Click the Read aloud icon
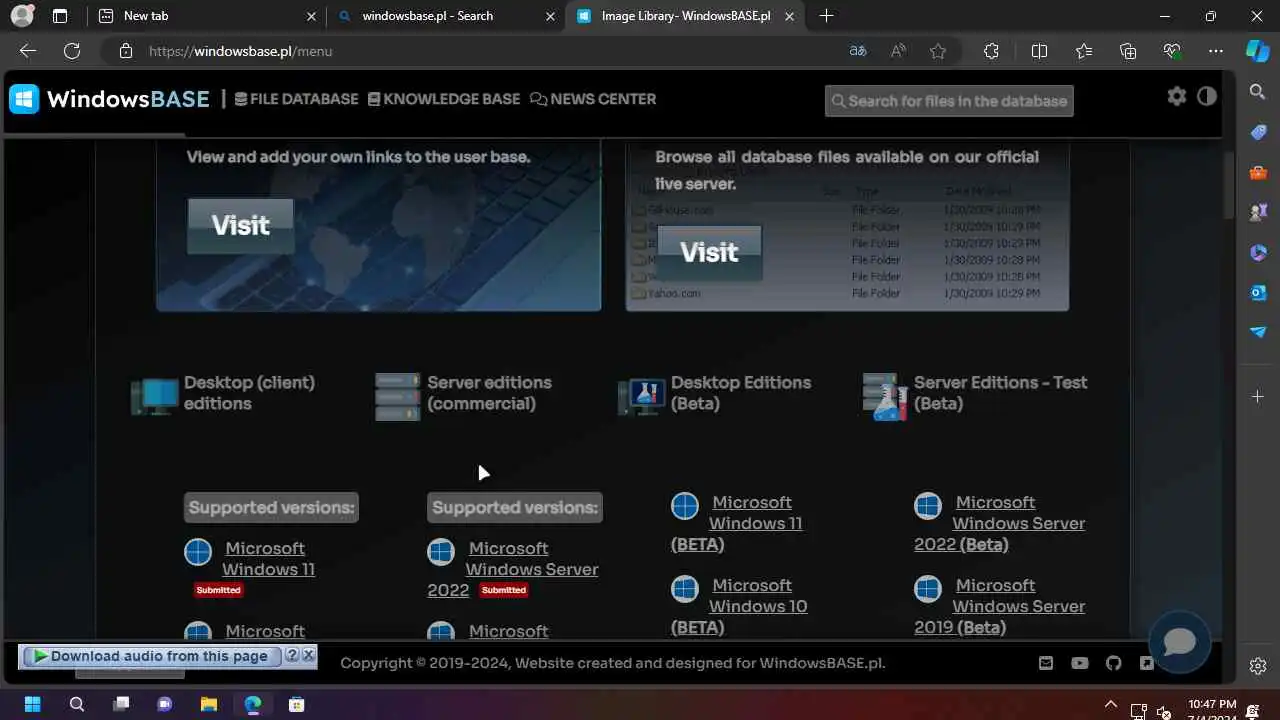 click(898, 51)
